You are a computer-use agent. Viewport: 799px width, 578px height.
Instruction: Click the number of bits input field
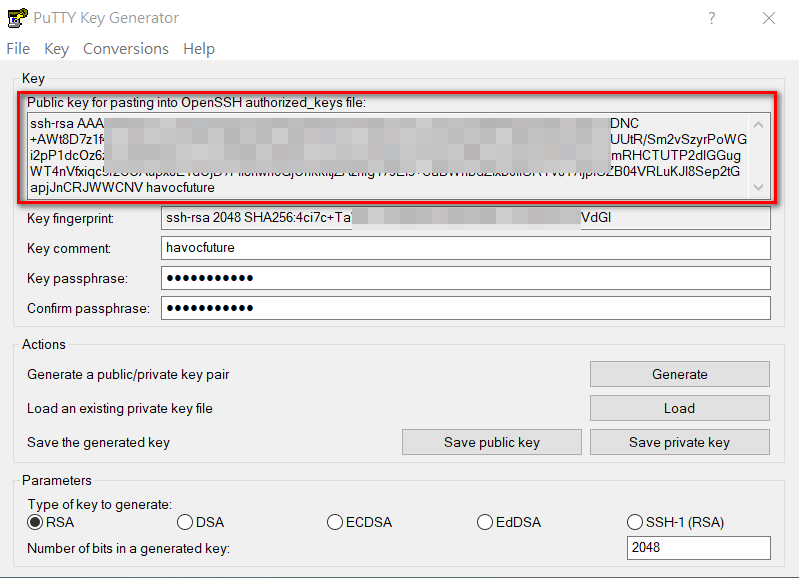699,548
